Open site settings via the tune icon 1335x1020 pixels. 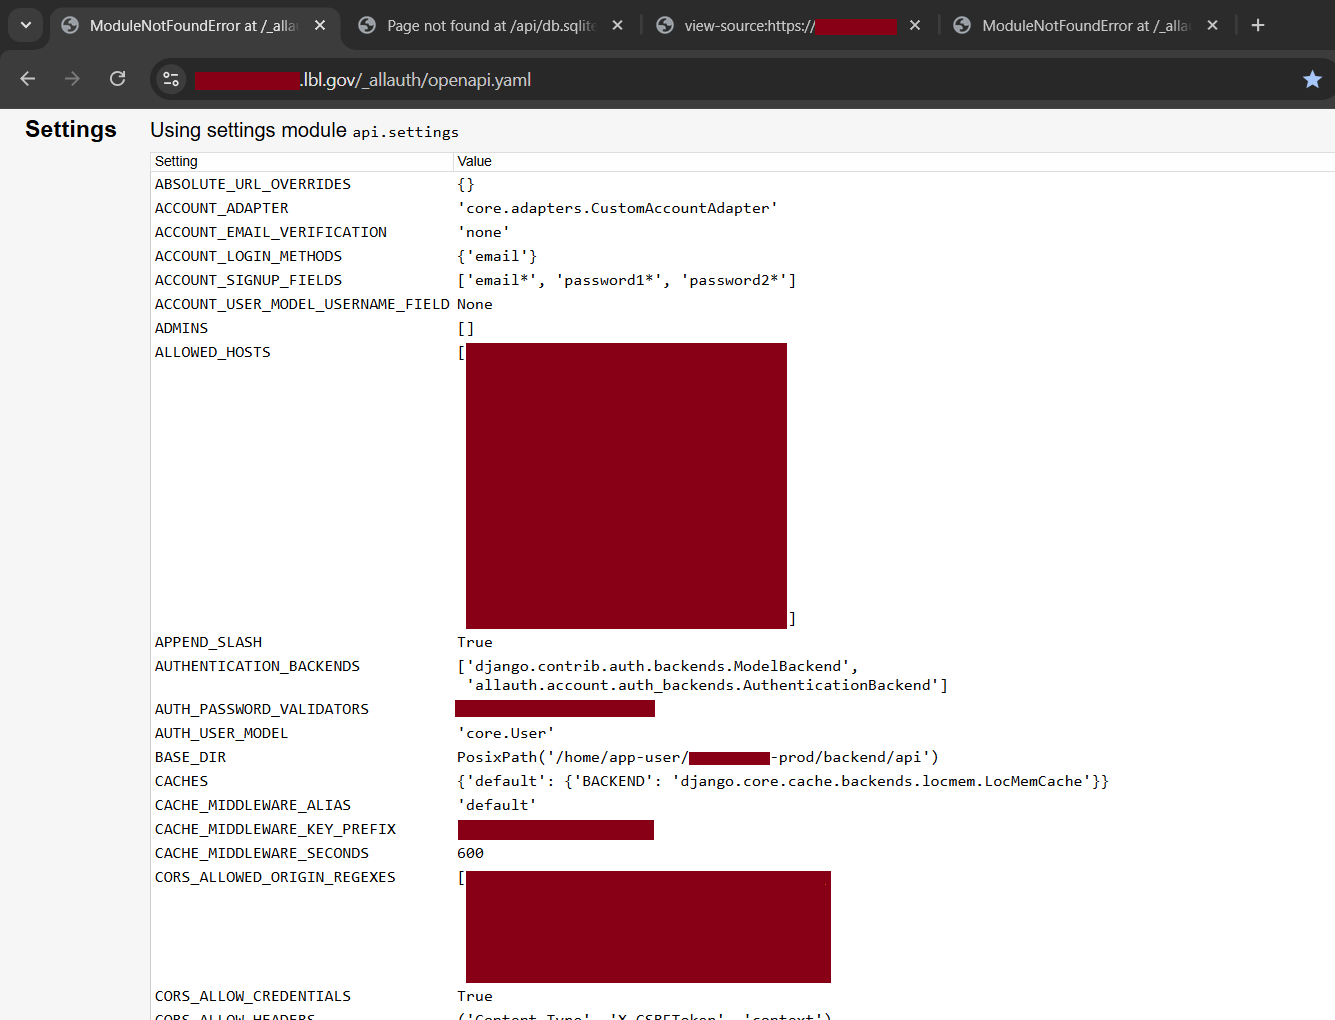point(171,78)
